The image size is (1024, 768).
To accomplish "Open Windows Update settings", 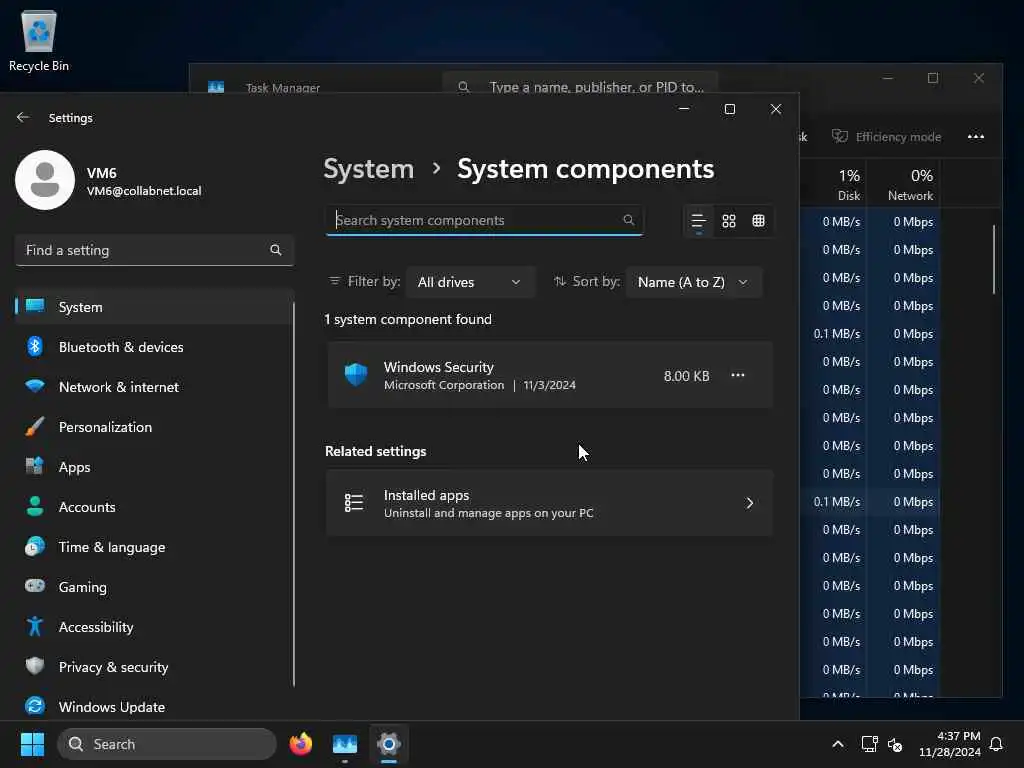I will coord(154,707).
